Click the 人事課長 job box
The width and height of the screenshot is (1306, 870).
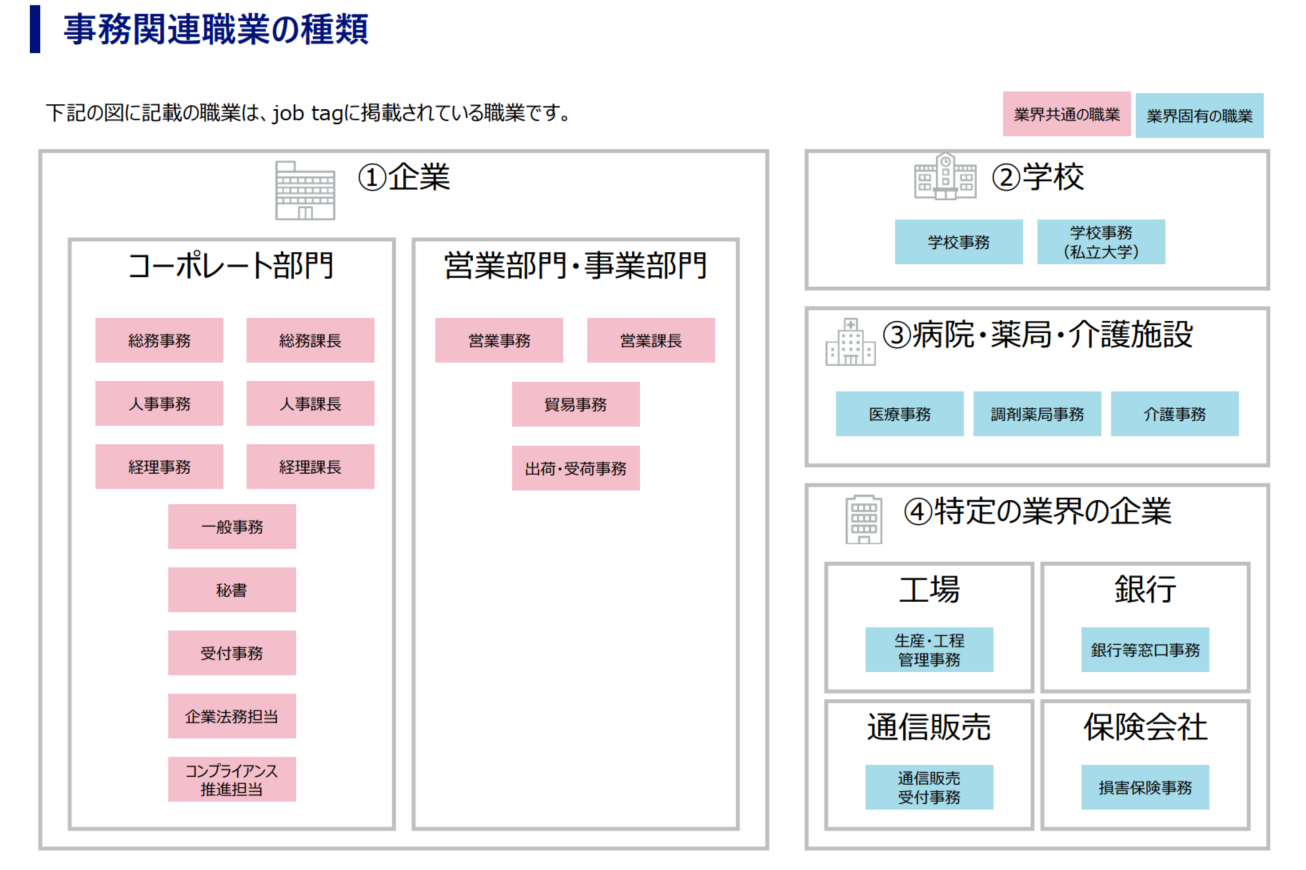[x=310, y=404]
